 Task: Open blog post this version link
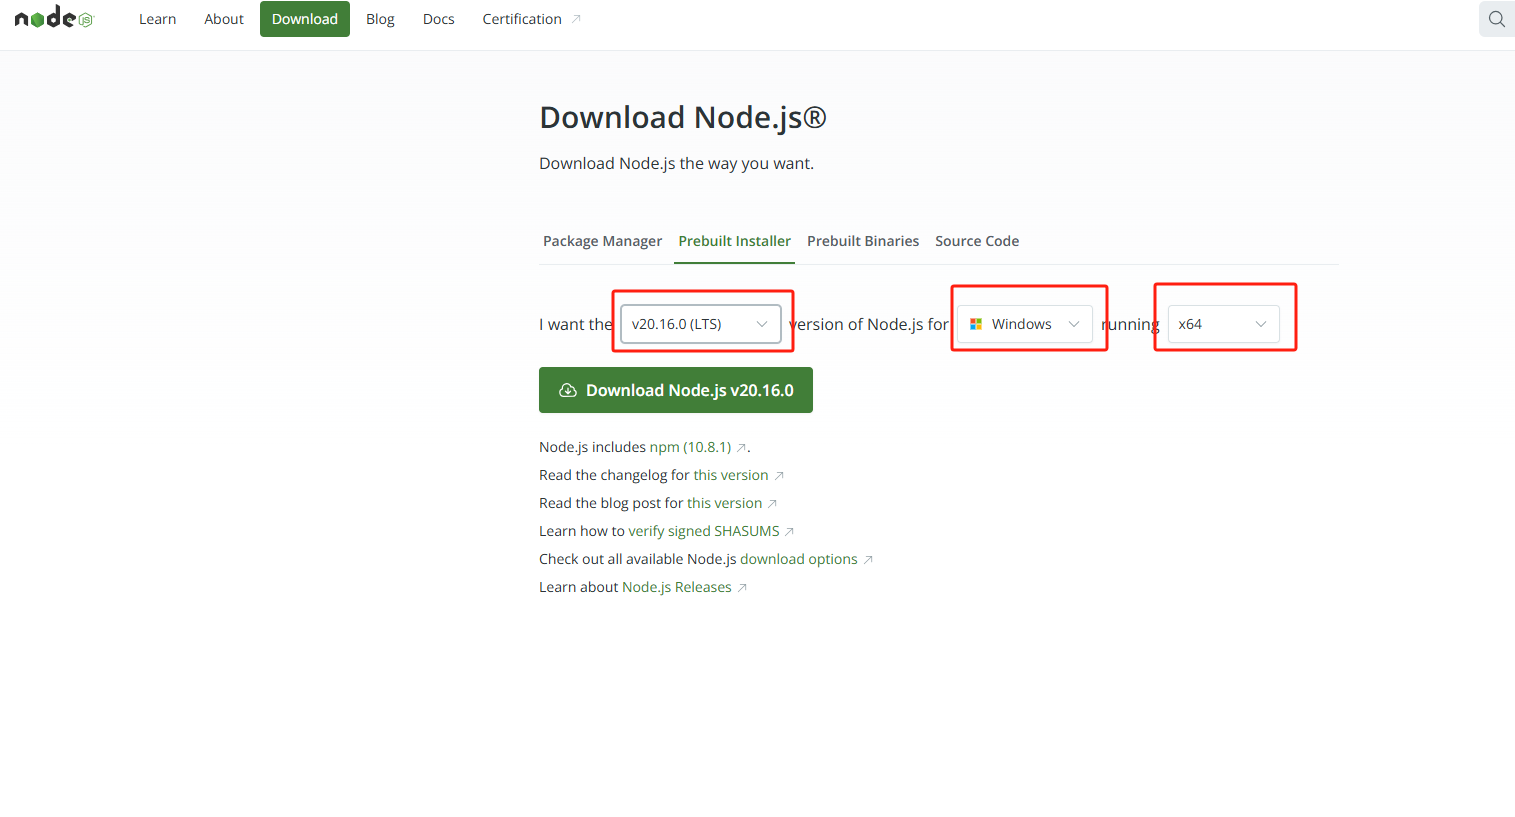[724, 503]
